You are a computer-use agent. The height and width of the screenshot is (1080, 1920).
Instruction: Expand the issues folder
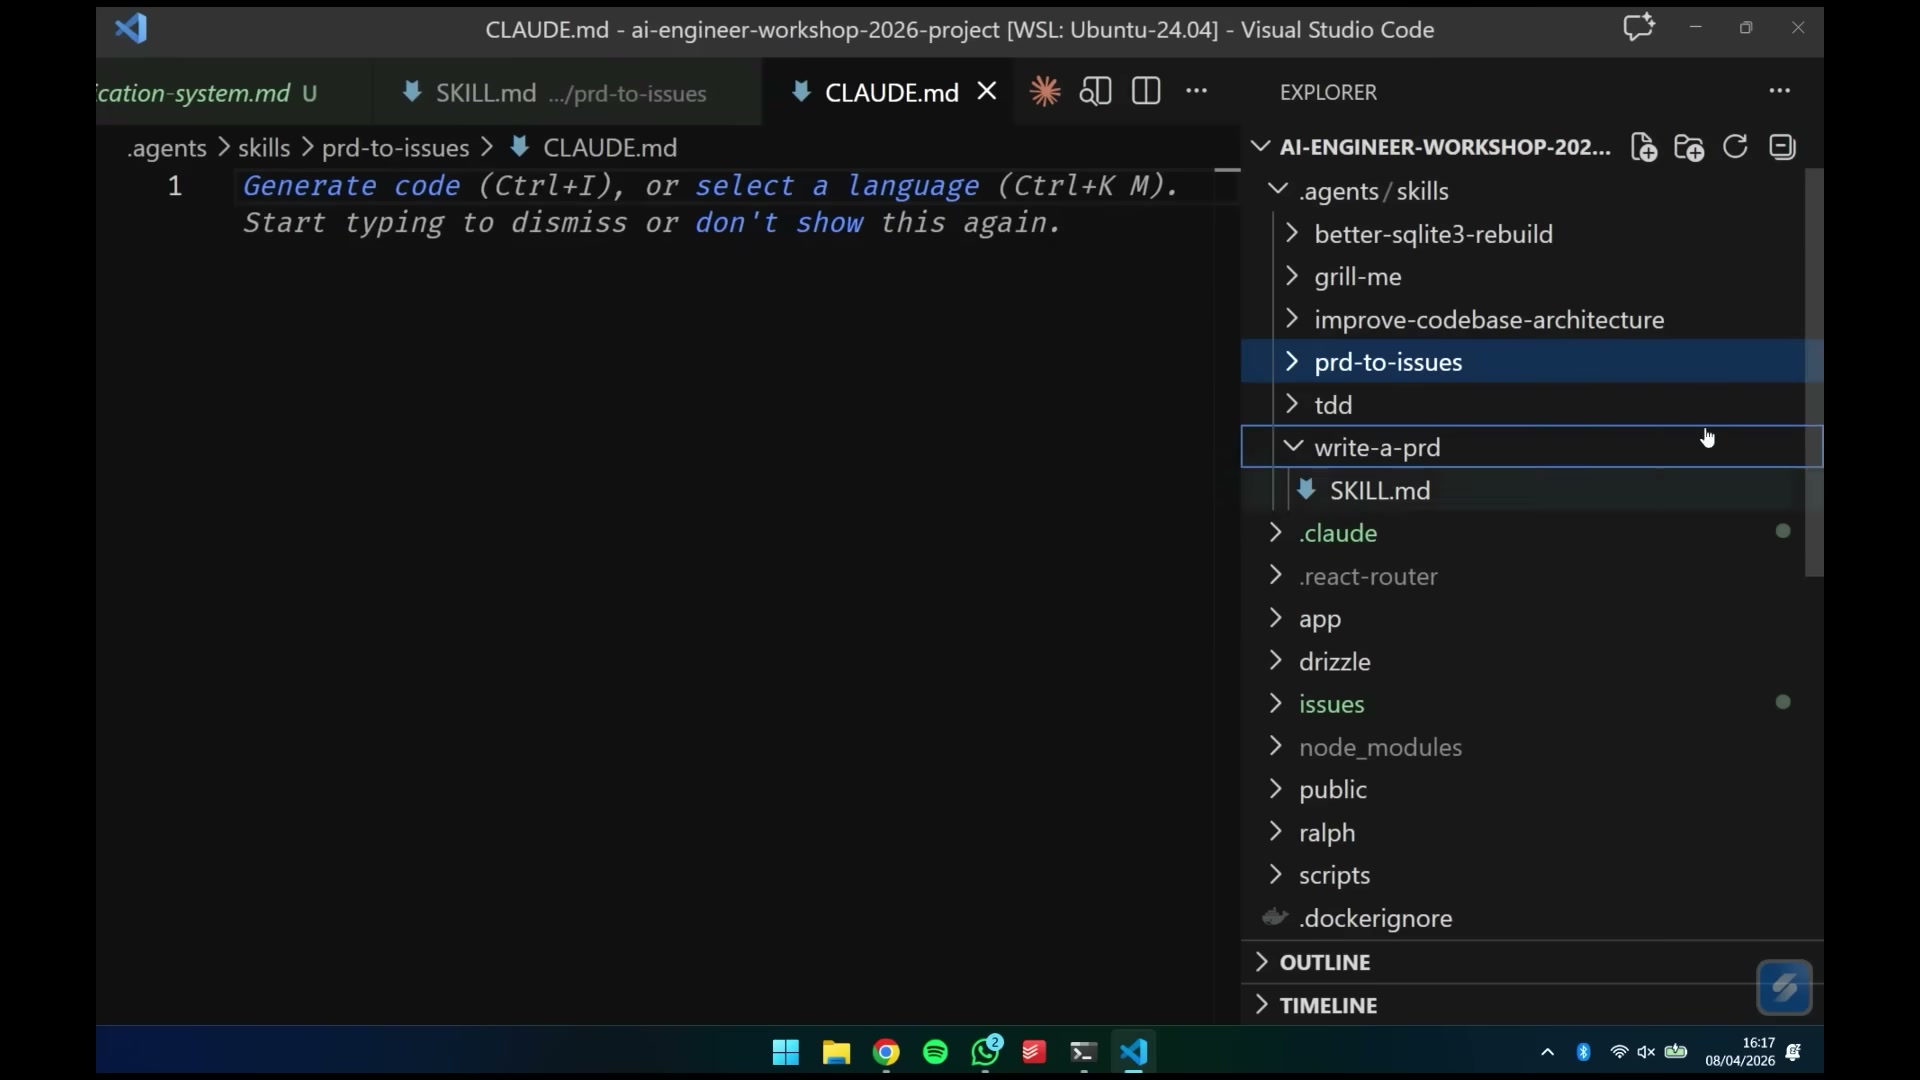click(x=1530, y=704)
